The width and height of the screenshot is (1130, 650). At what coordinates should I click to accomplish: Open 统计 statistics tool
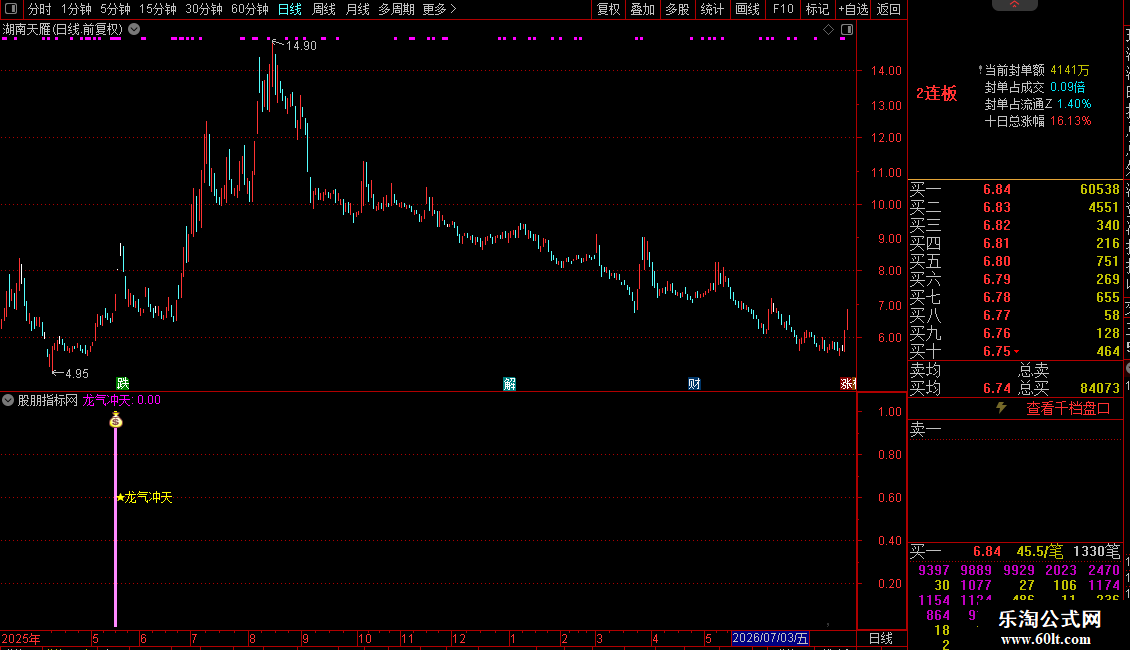(x=712, y=9)
